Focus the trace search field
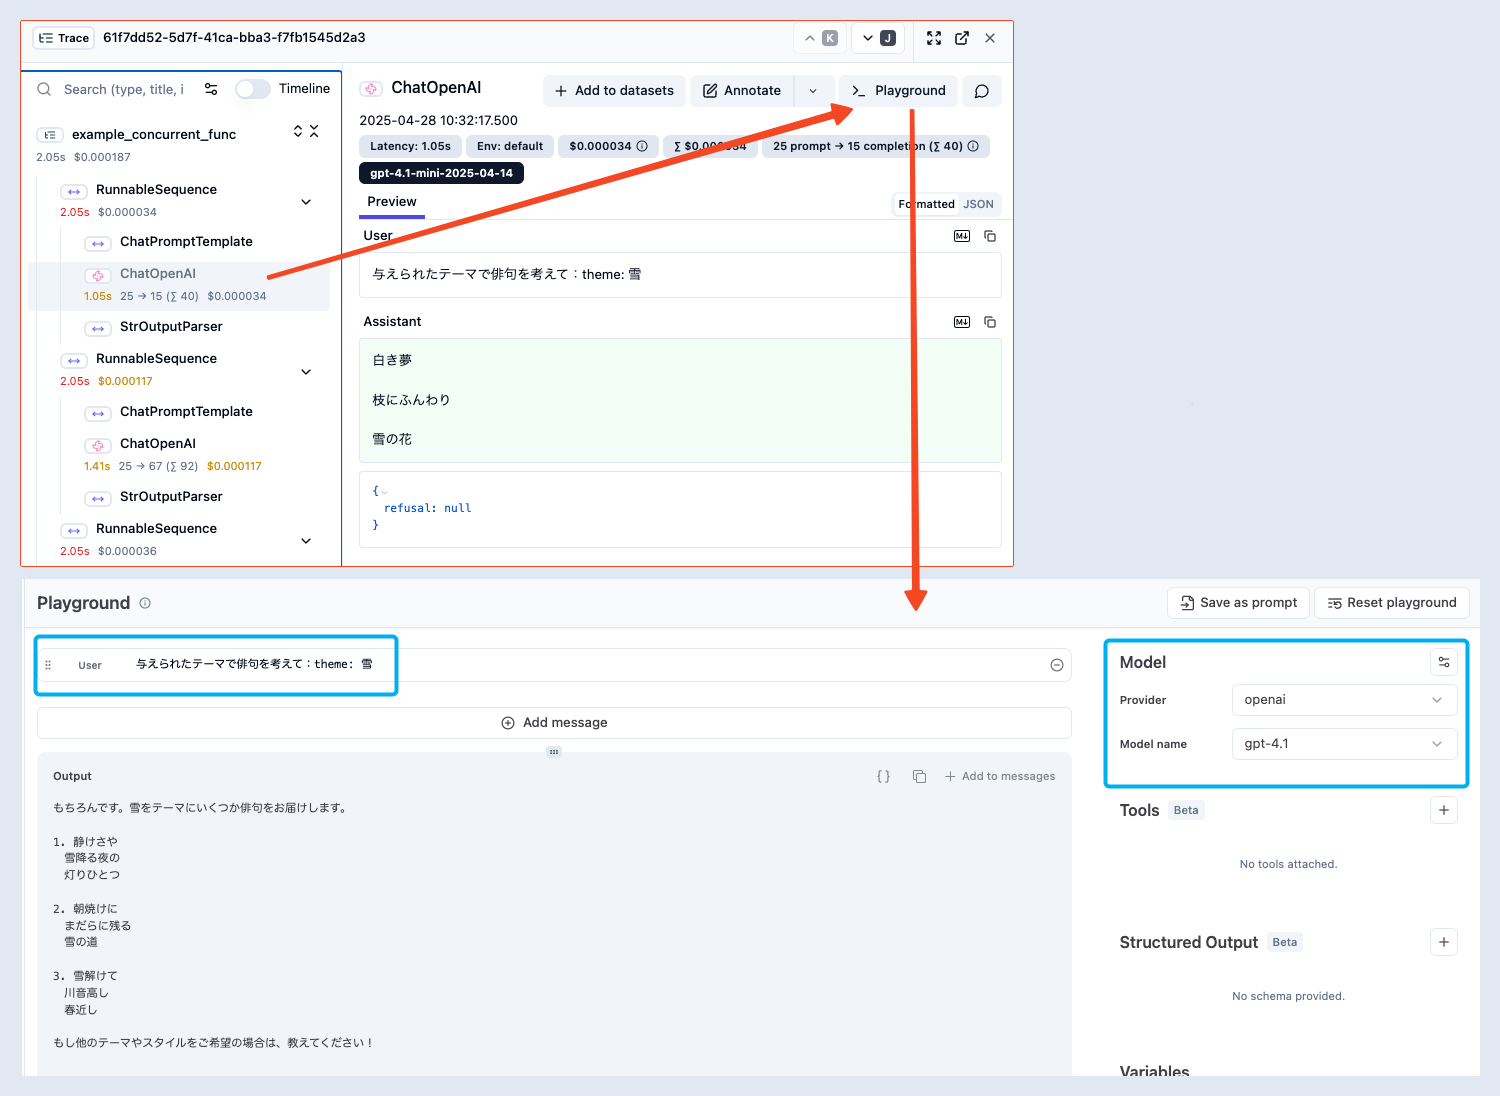 tap(122, 89)
